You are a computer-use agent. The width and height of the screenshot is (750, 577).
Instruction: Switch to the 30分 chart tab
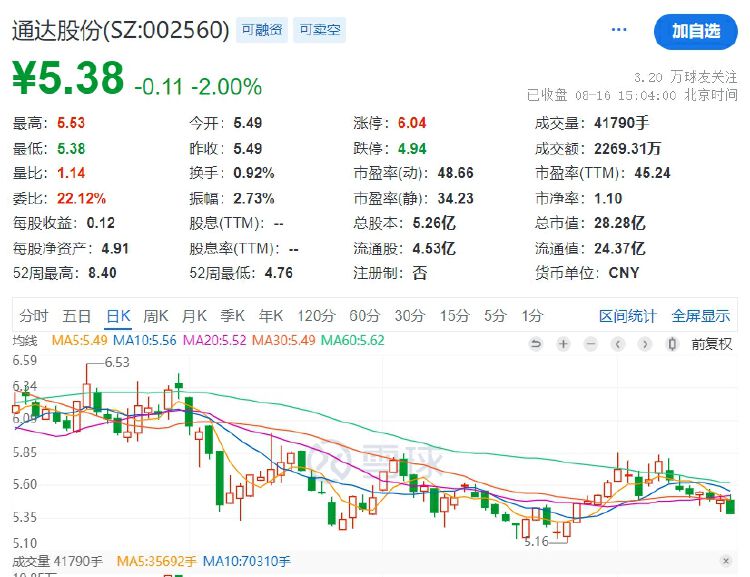pyautogui.click(x=410, y=316)
